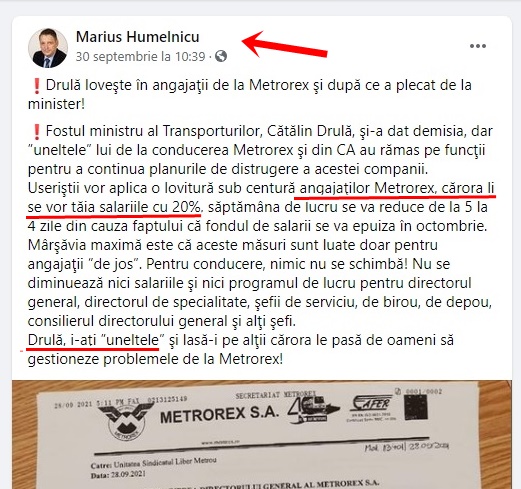
Task: Click the red arrow annotation beside the name
Action: [x=284, y=45]
